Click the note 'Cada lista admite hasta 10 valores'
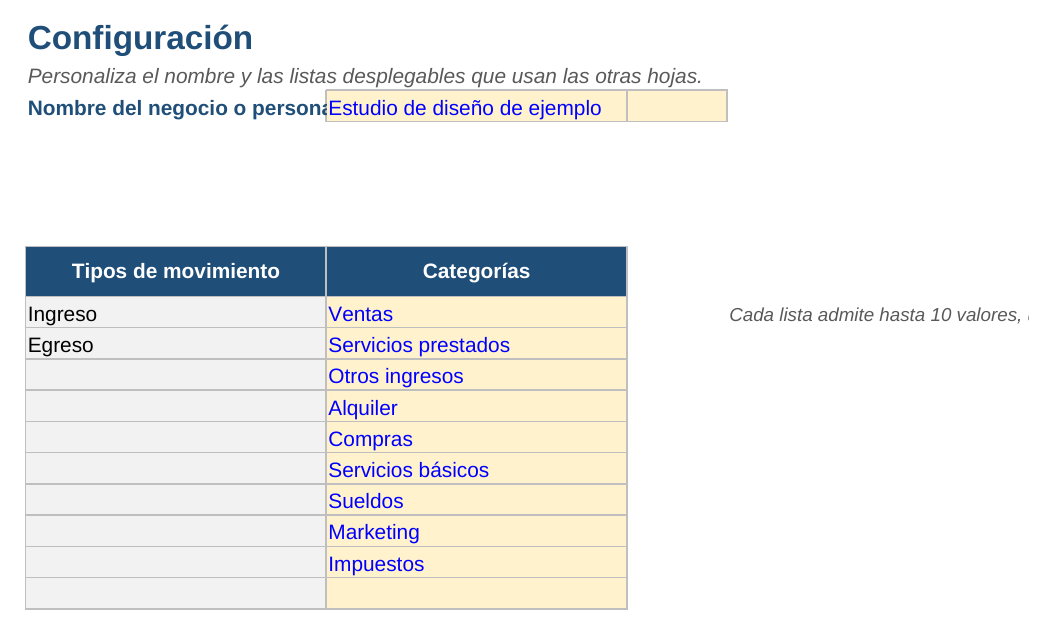The height and width of the screenshot is (634, 1053). pos(878,315)
